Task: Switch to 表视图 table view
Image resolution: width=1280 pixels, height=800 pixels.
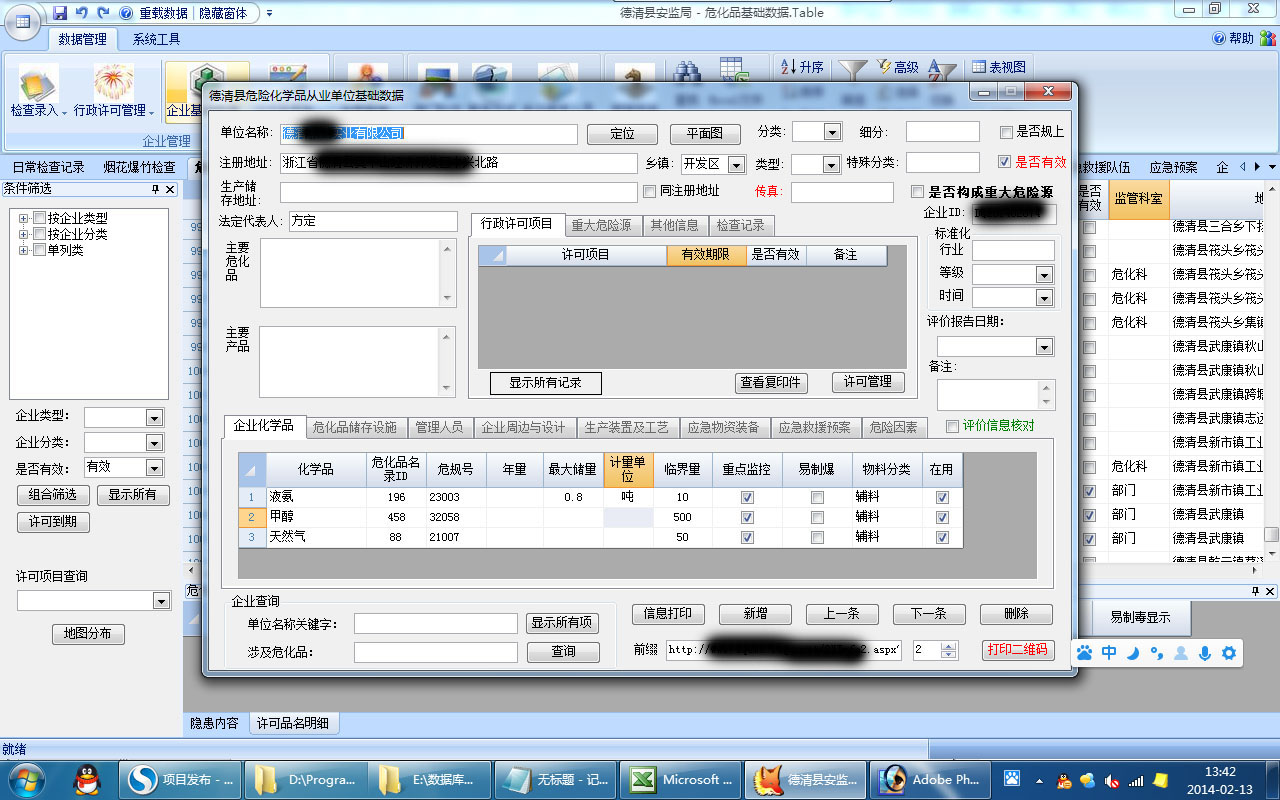Action: pyautogui.click(x=998, y=67)
